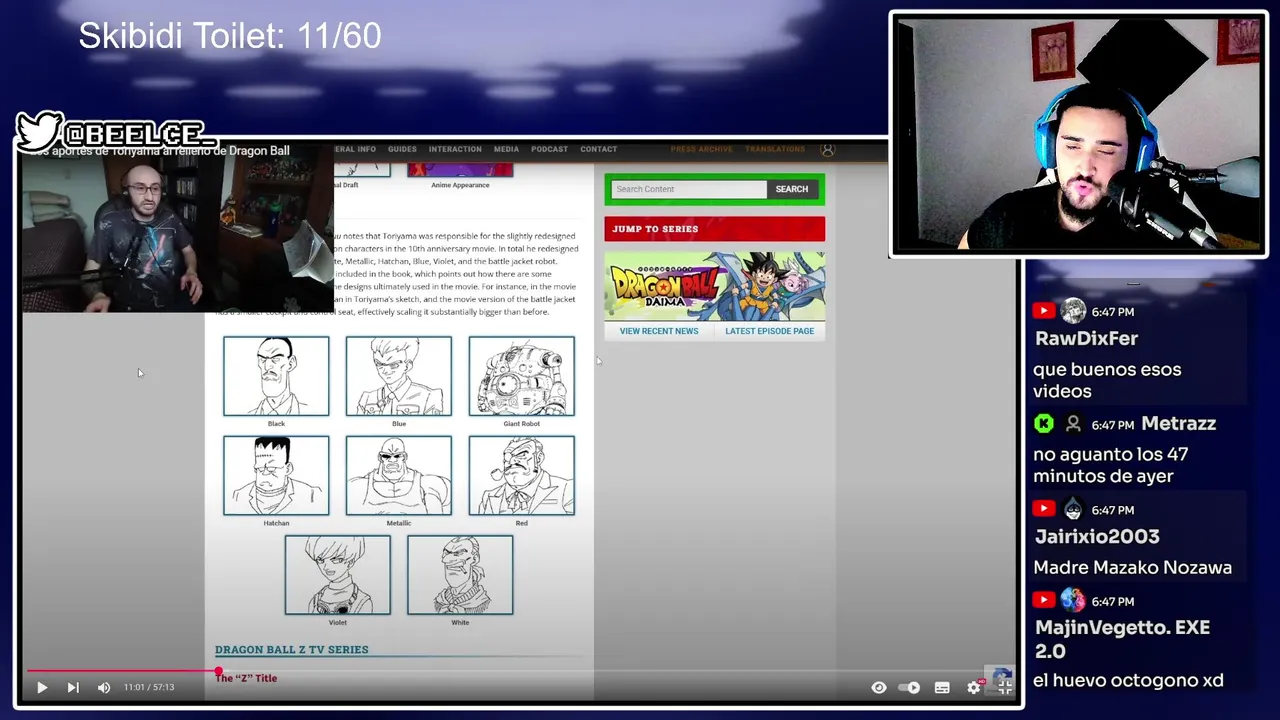Click the eye icon in the player controls

point(878,687)
